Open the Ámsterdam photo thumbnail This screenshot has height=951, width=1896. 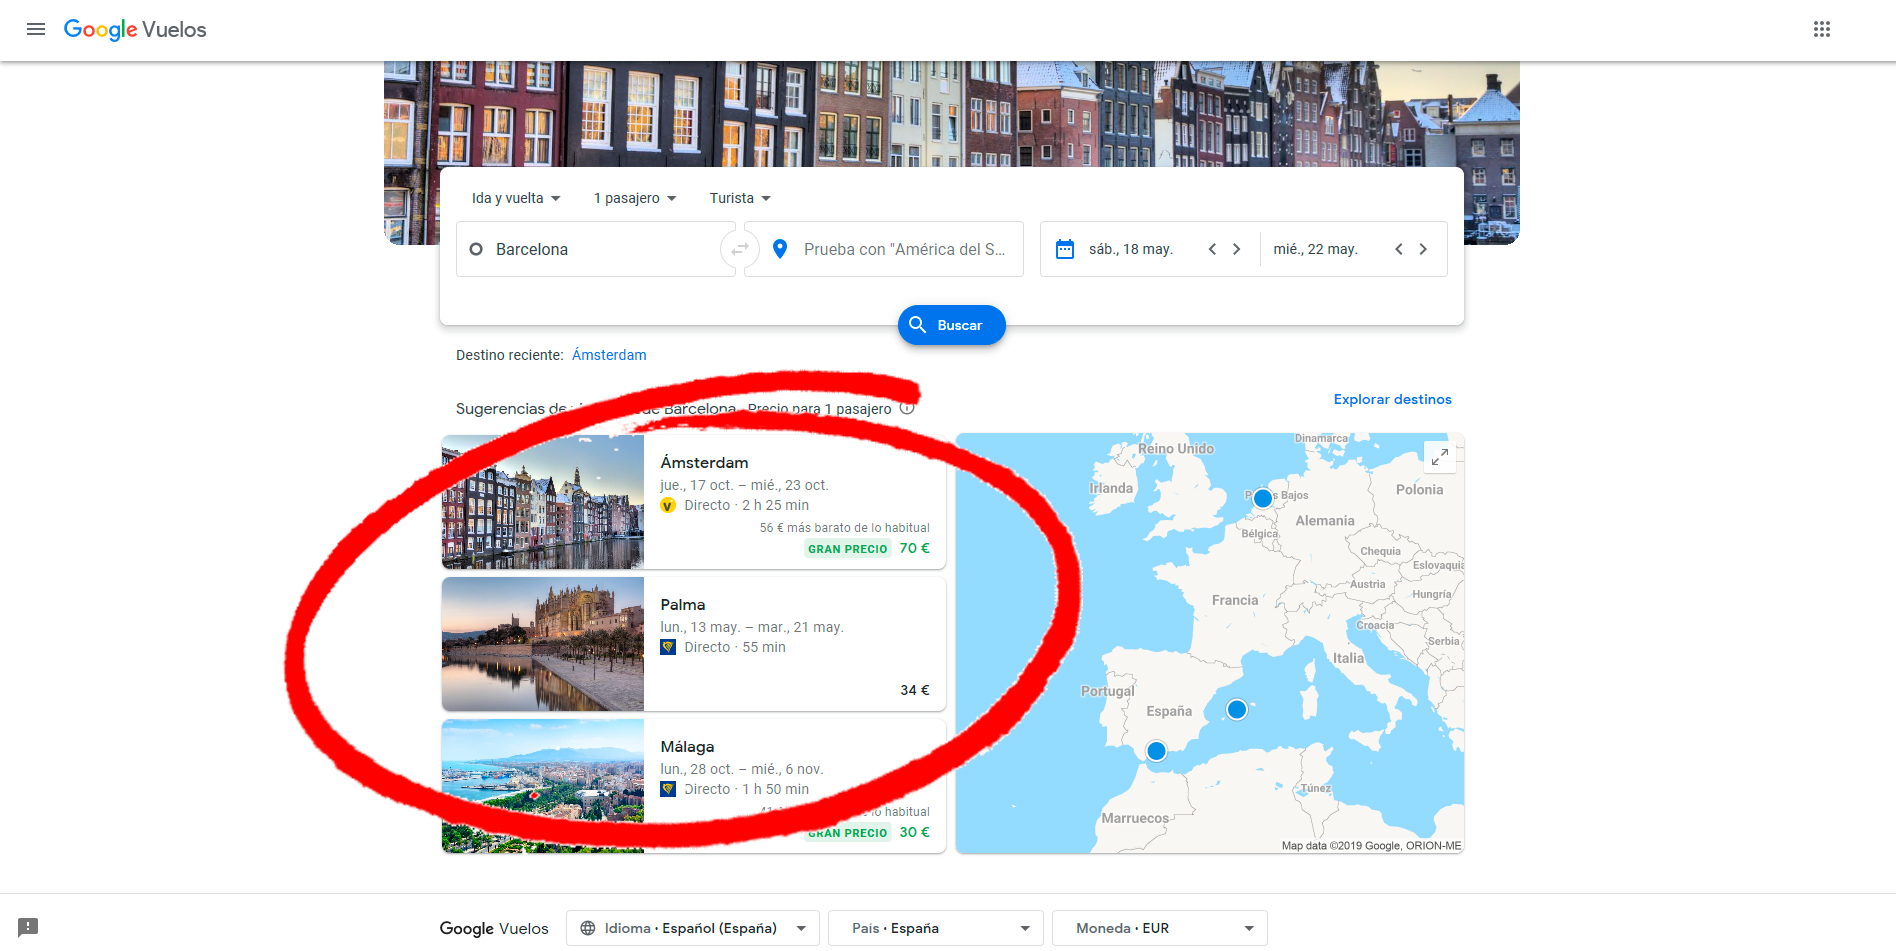(543, 502)
